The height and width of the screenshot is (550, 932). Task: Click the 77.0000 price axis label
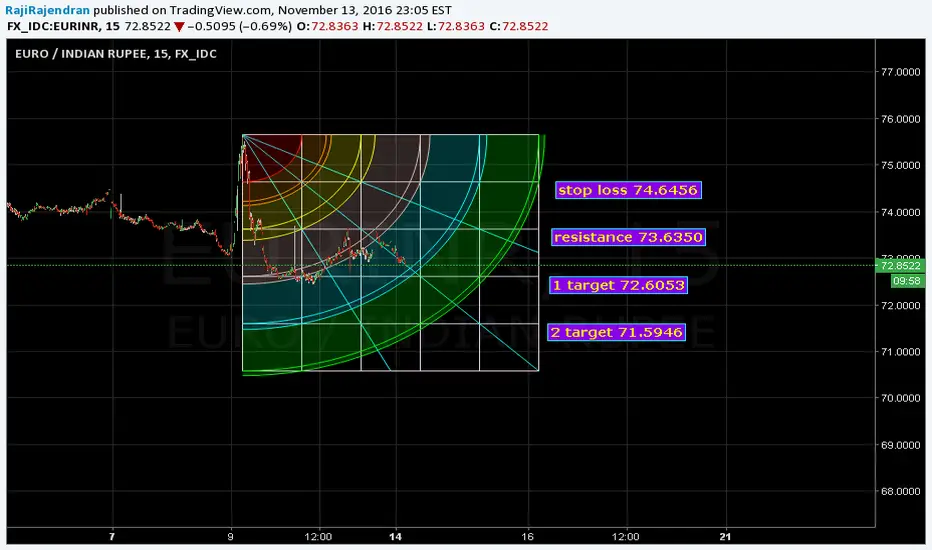900,72
